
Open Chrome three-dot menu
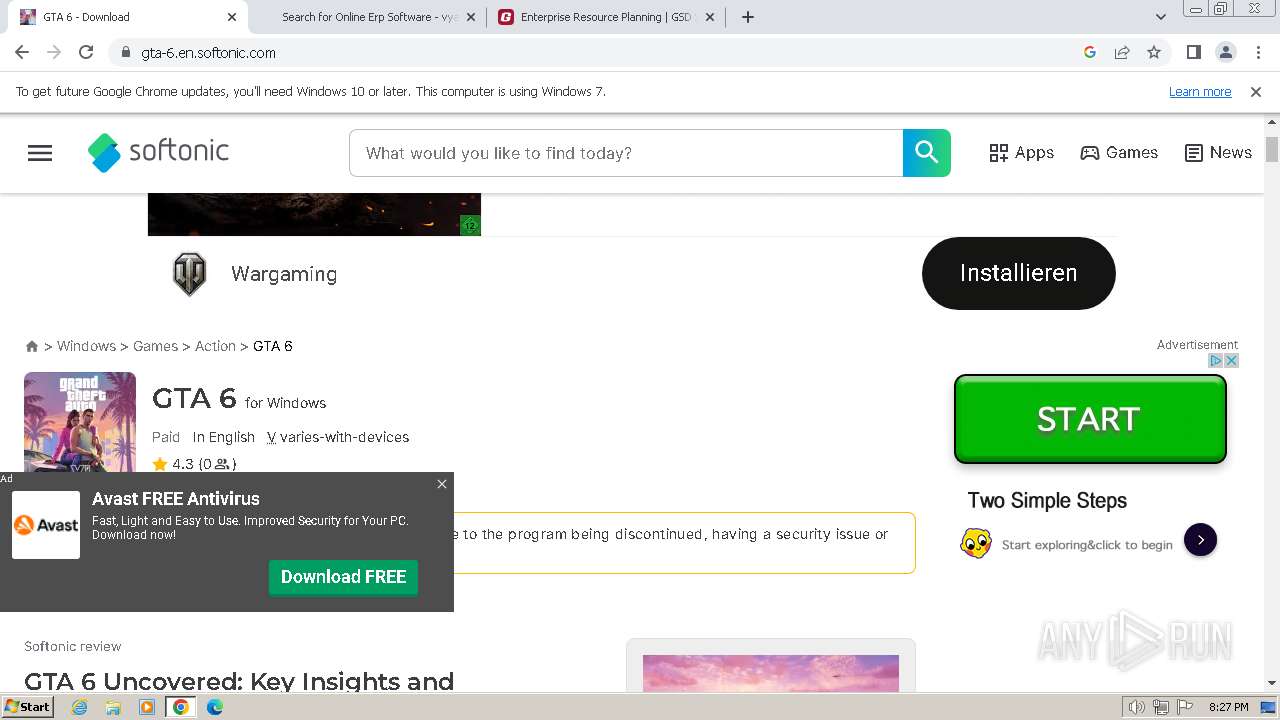pyautogui.click(x=1257, y=52)
